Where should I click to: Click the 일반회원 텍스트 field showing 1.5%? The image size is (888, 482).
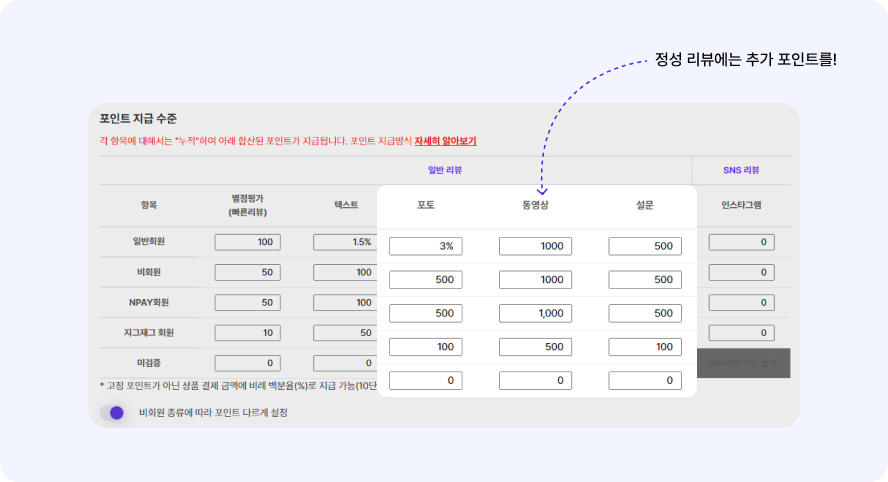[343, 242]
